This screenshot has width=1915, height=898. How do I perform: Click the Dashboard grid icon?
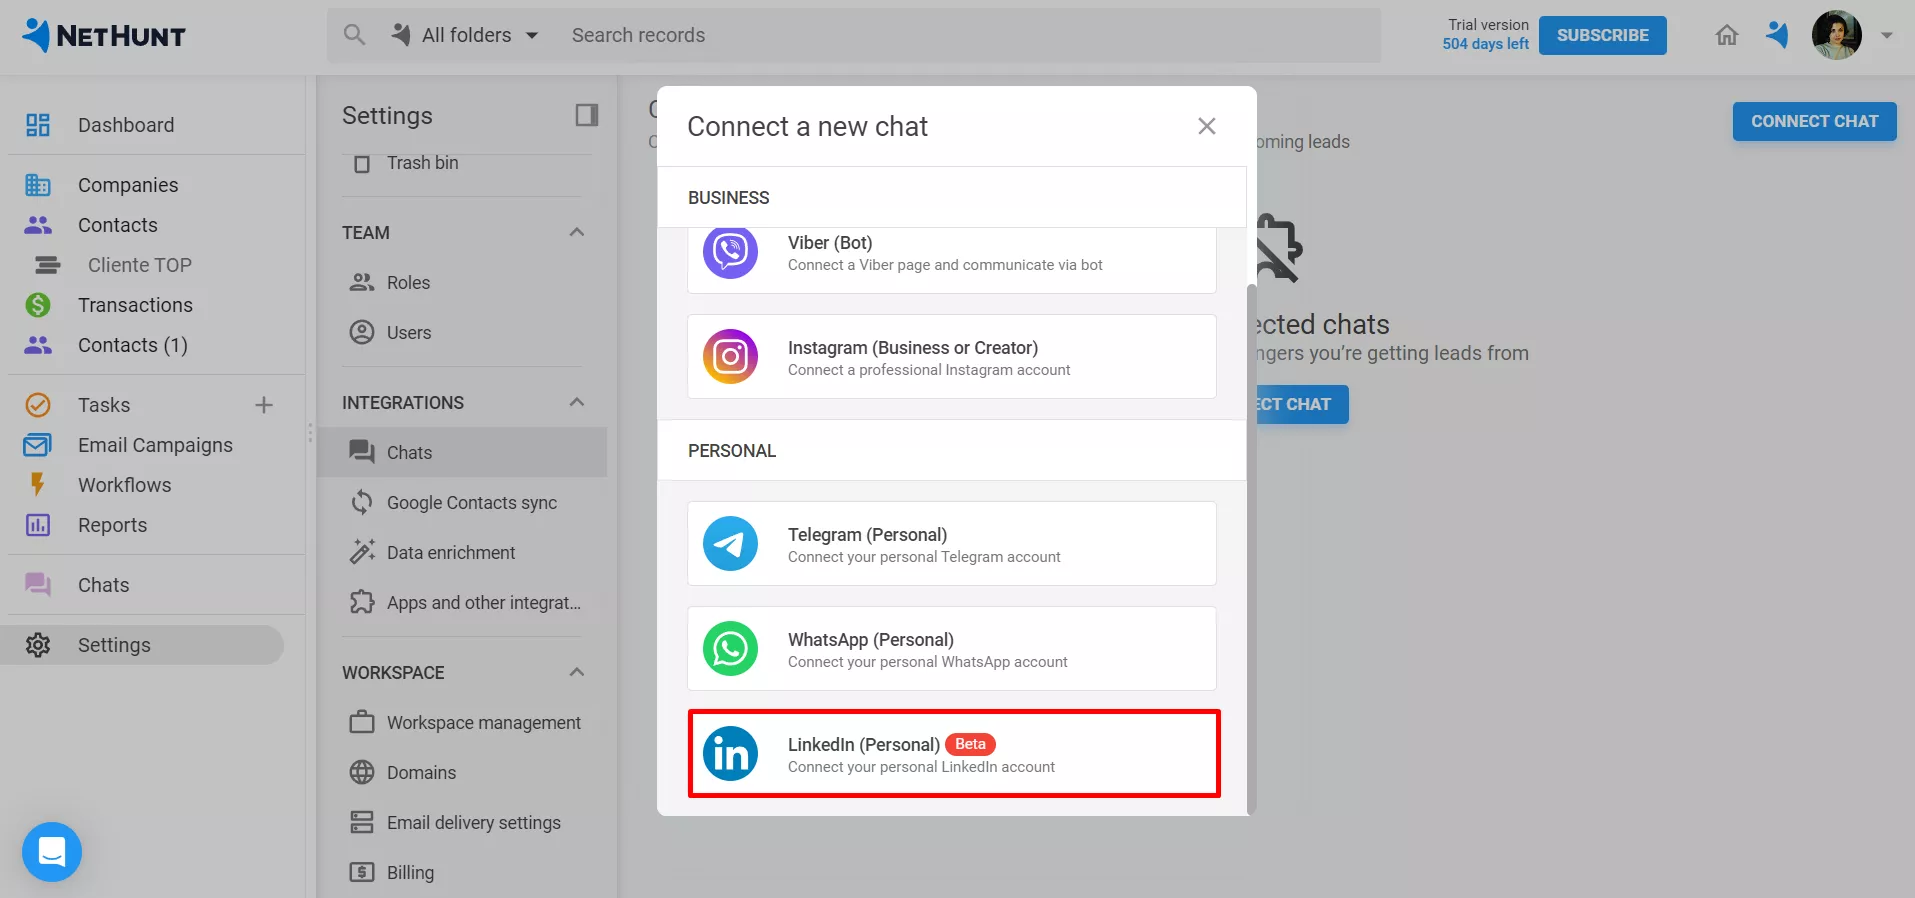click(38, 125)
